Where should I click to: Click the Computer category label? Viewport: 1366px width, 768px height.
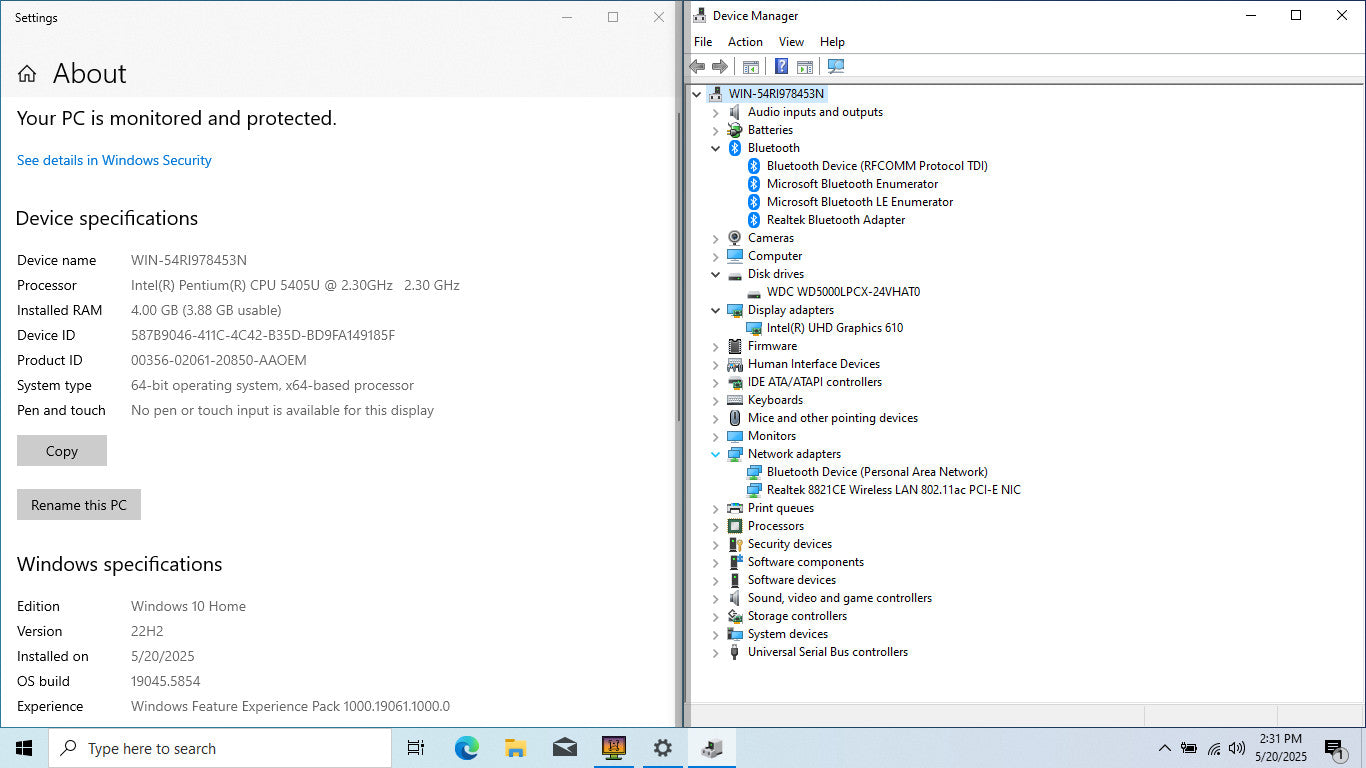[775, 256]
